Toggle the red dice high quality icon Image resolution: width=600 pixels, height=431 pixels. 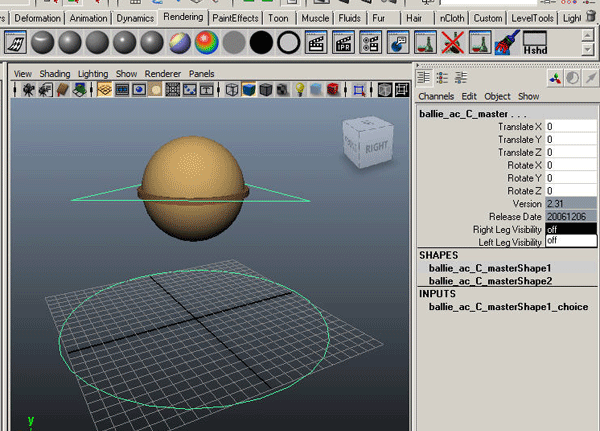coord(333,90)
